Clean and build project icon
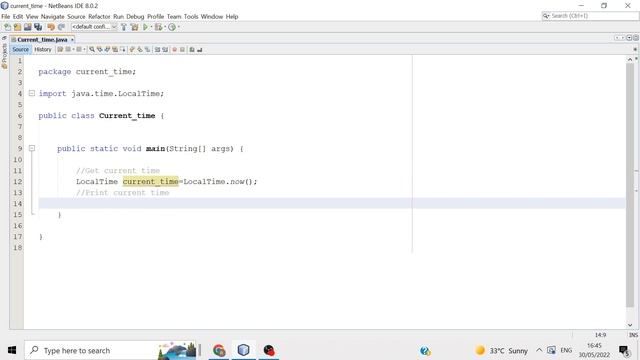The height and width of the screenshot is (360, 640). click(x=134, y=27)
